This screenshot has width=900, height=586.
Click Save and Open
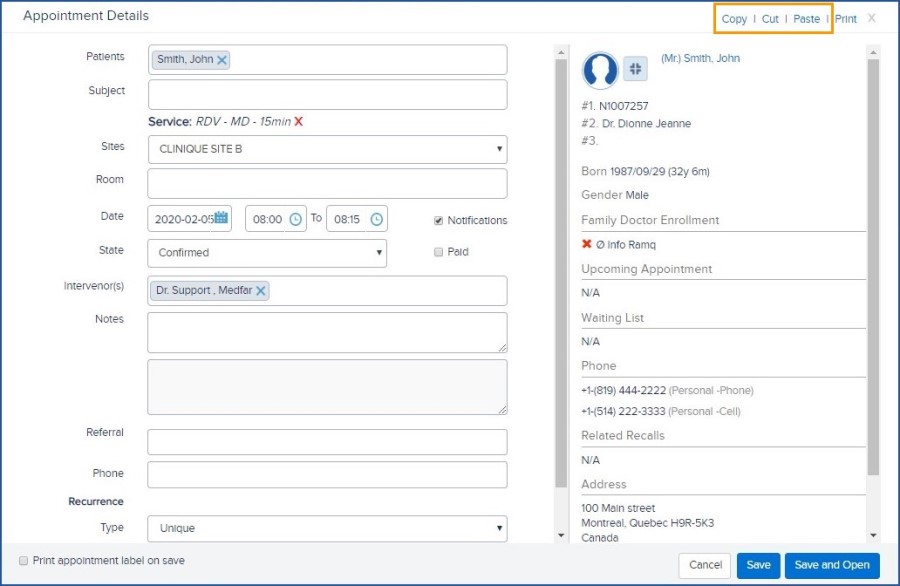point(832,564)
